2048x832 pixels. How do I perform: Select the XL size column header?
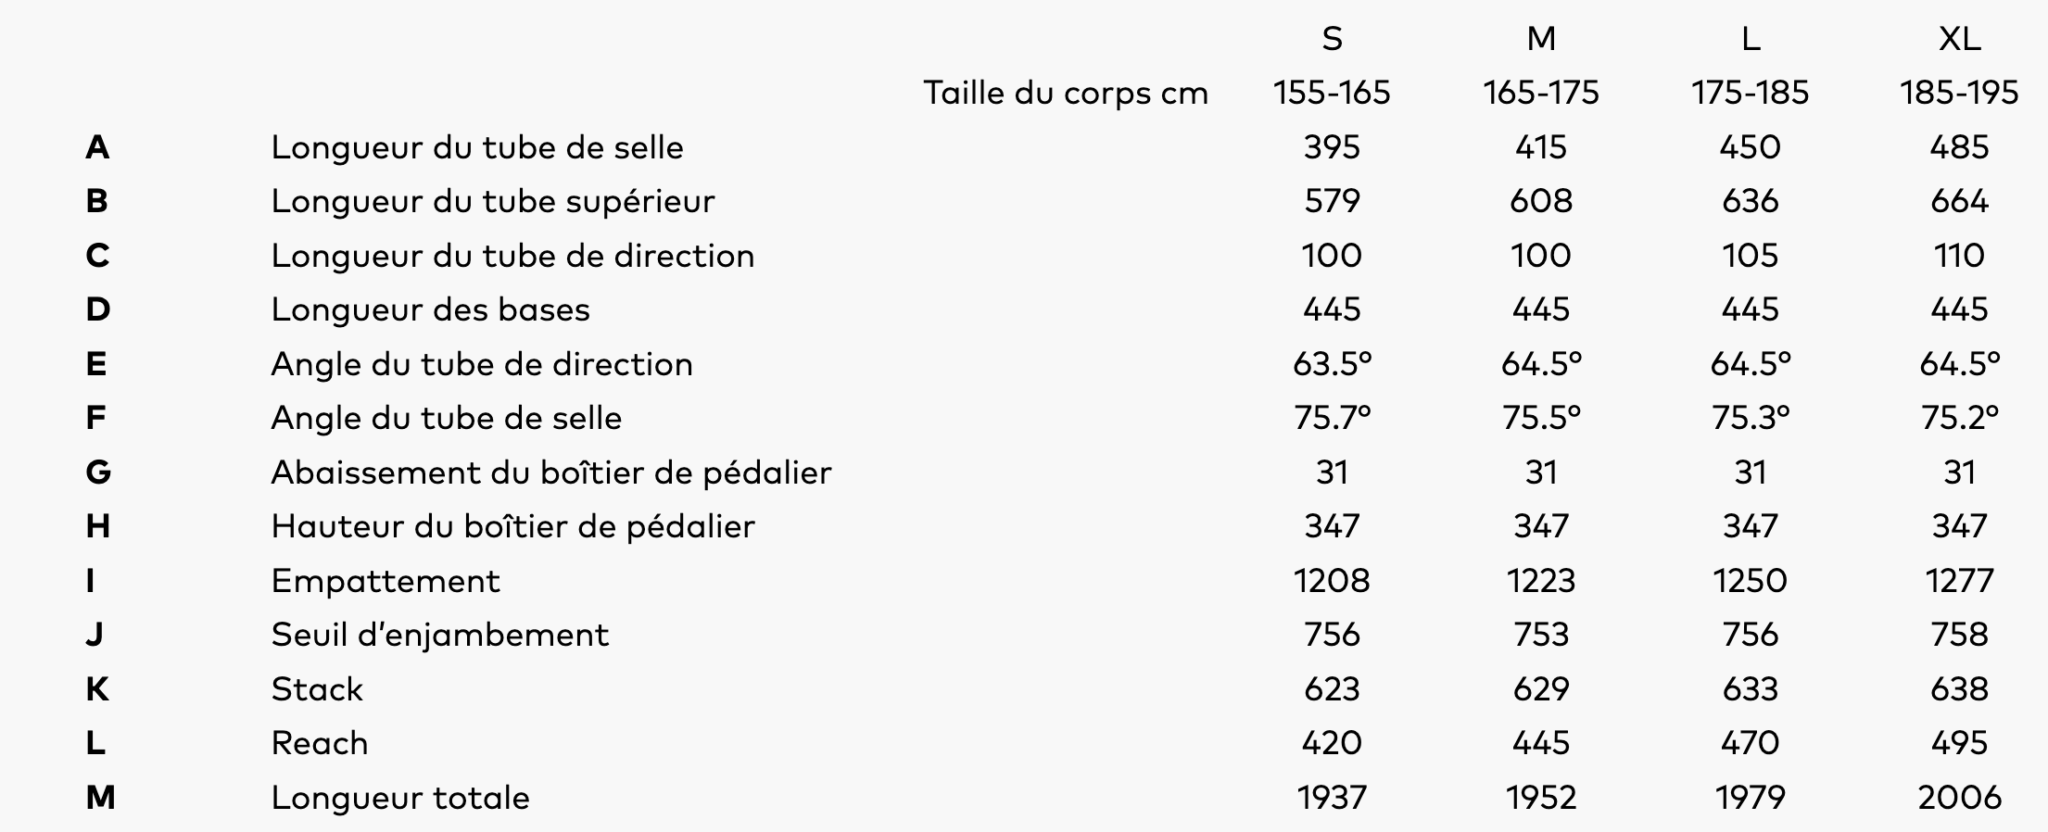[1959, 39]
